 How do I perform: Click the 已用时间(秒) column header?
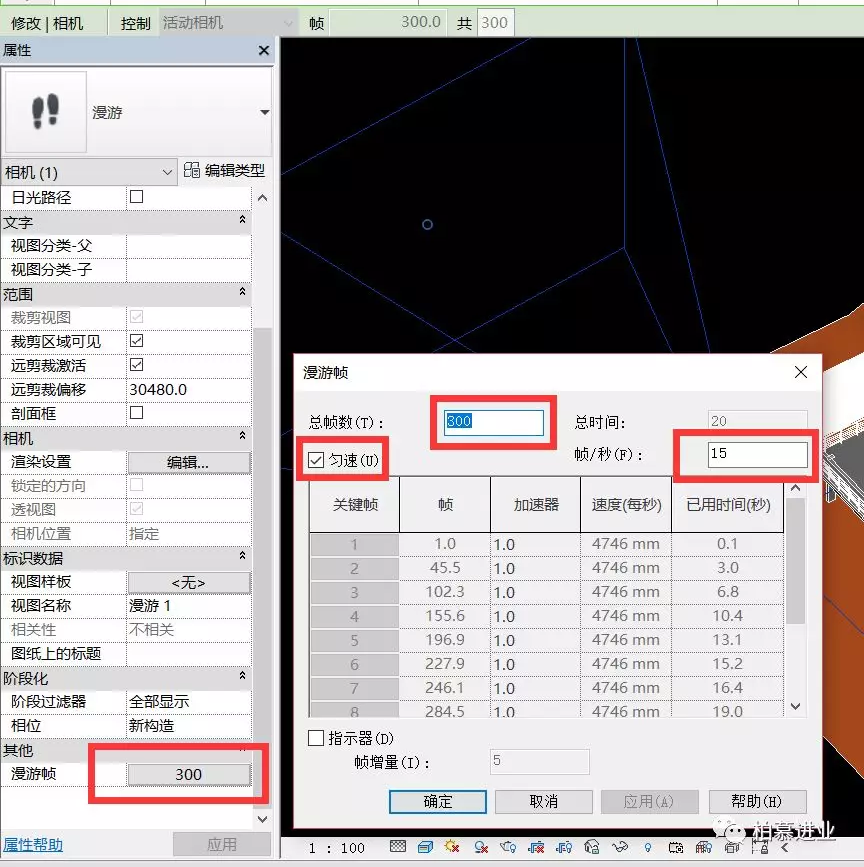point(728,504)
